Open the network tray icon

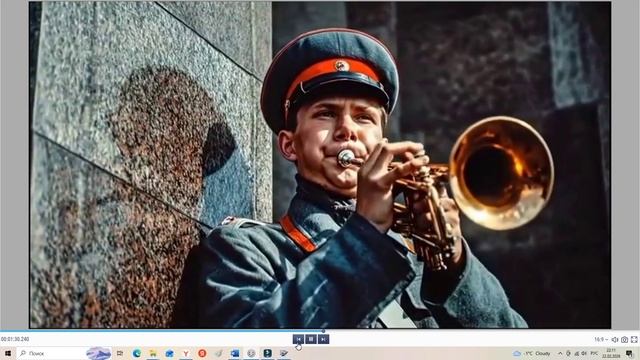576,353
